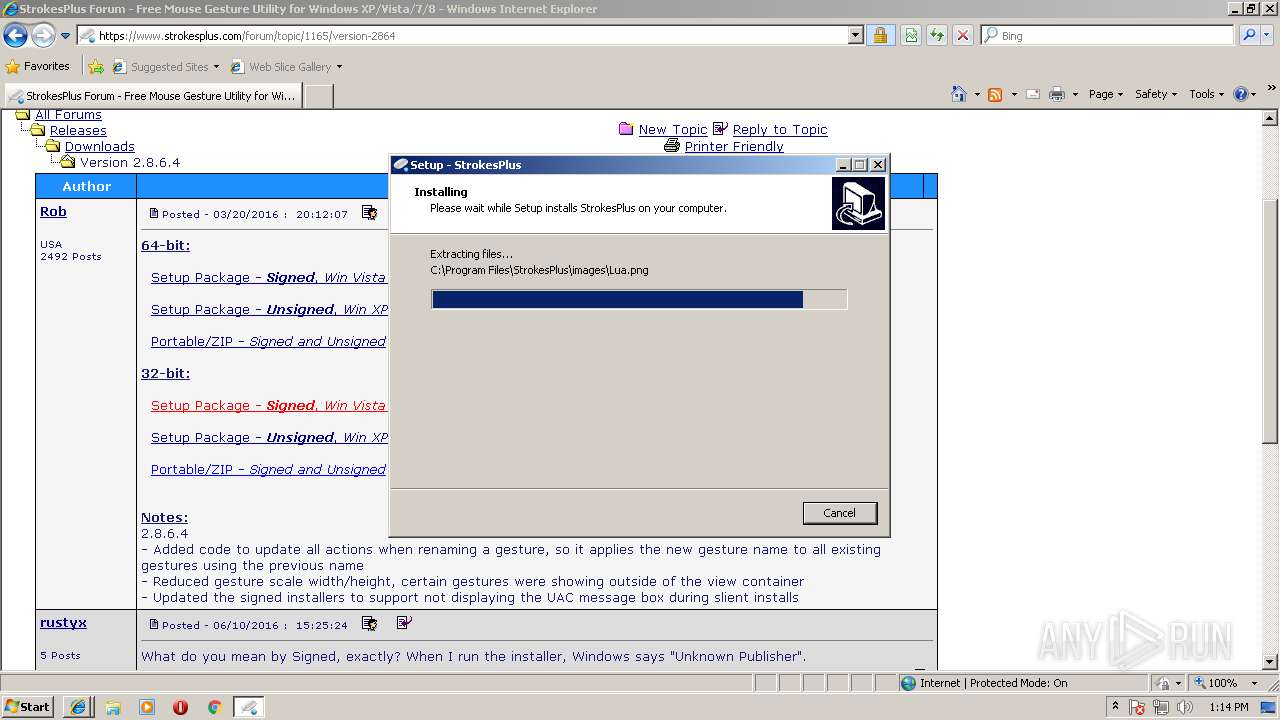Open the Opera taskbar icon
1280x720 pixels.
pos(180,707)
